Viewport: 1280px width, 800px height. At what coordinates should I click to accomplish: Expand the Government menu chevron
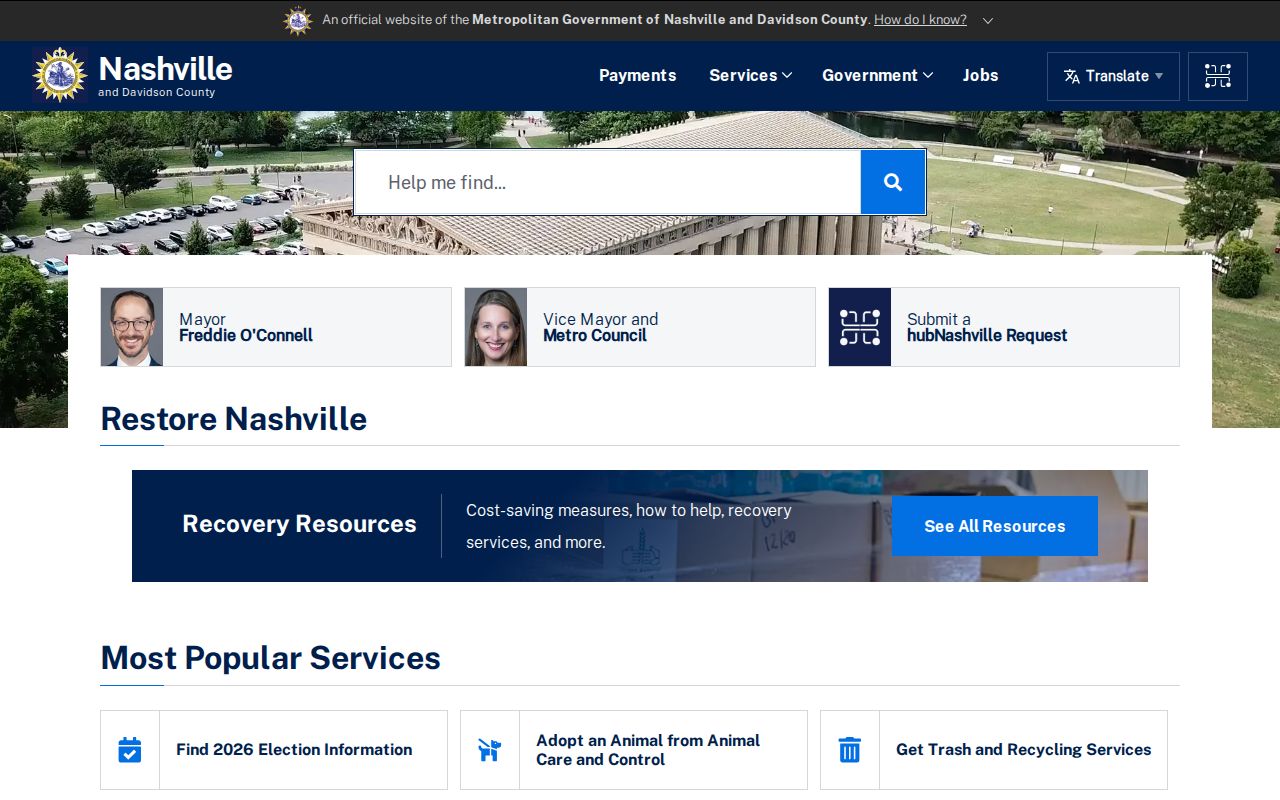(x=928, y=75)
